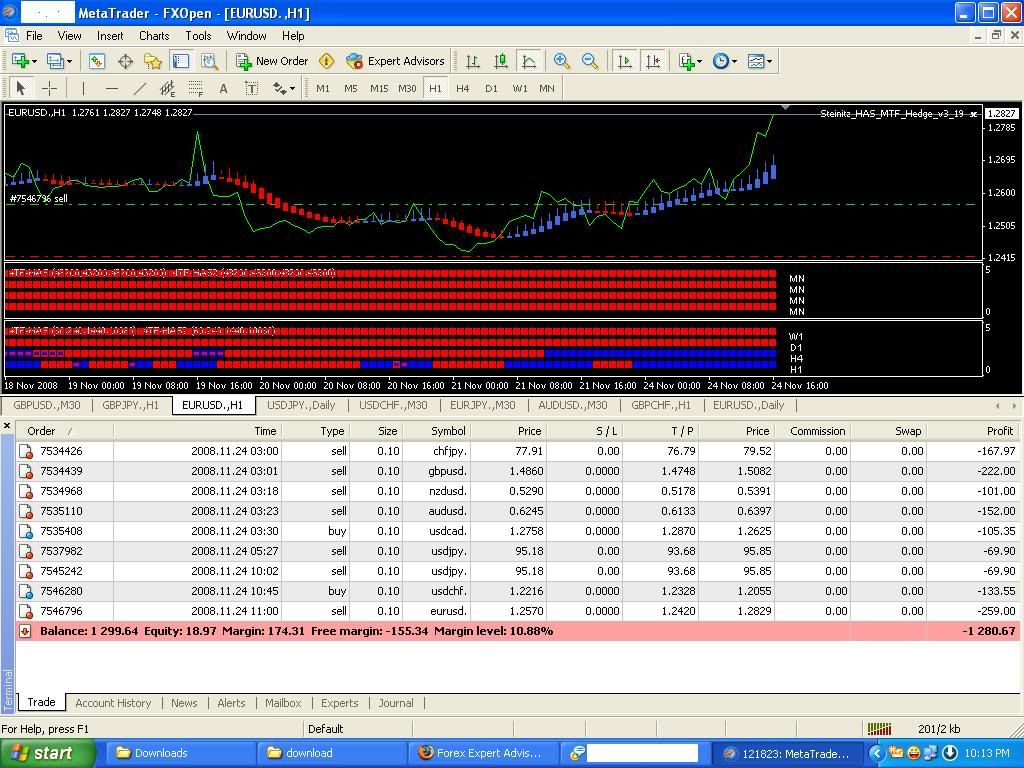This screenshot has height=768, width=1024.
Task: Switch to the USDJPY.,Daily chart tab
Action: [301, 405]
